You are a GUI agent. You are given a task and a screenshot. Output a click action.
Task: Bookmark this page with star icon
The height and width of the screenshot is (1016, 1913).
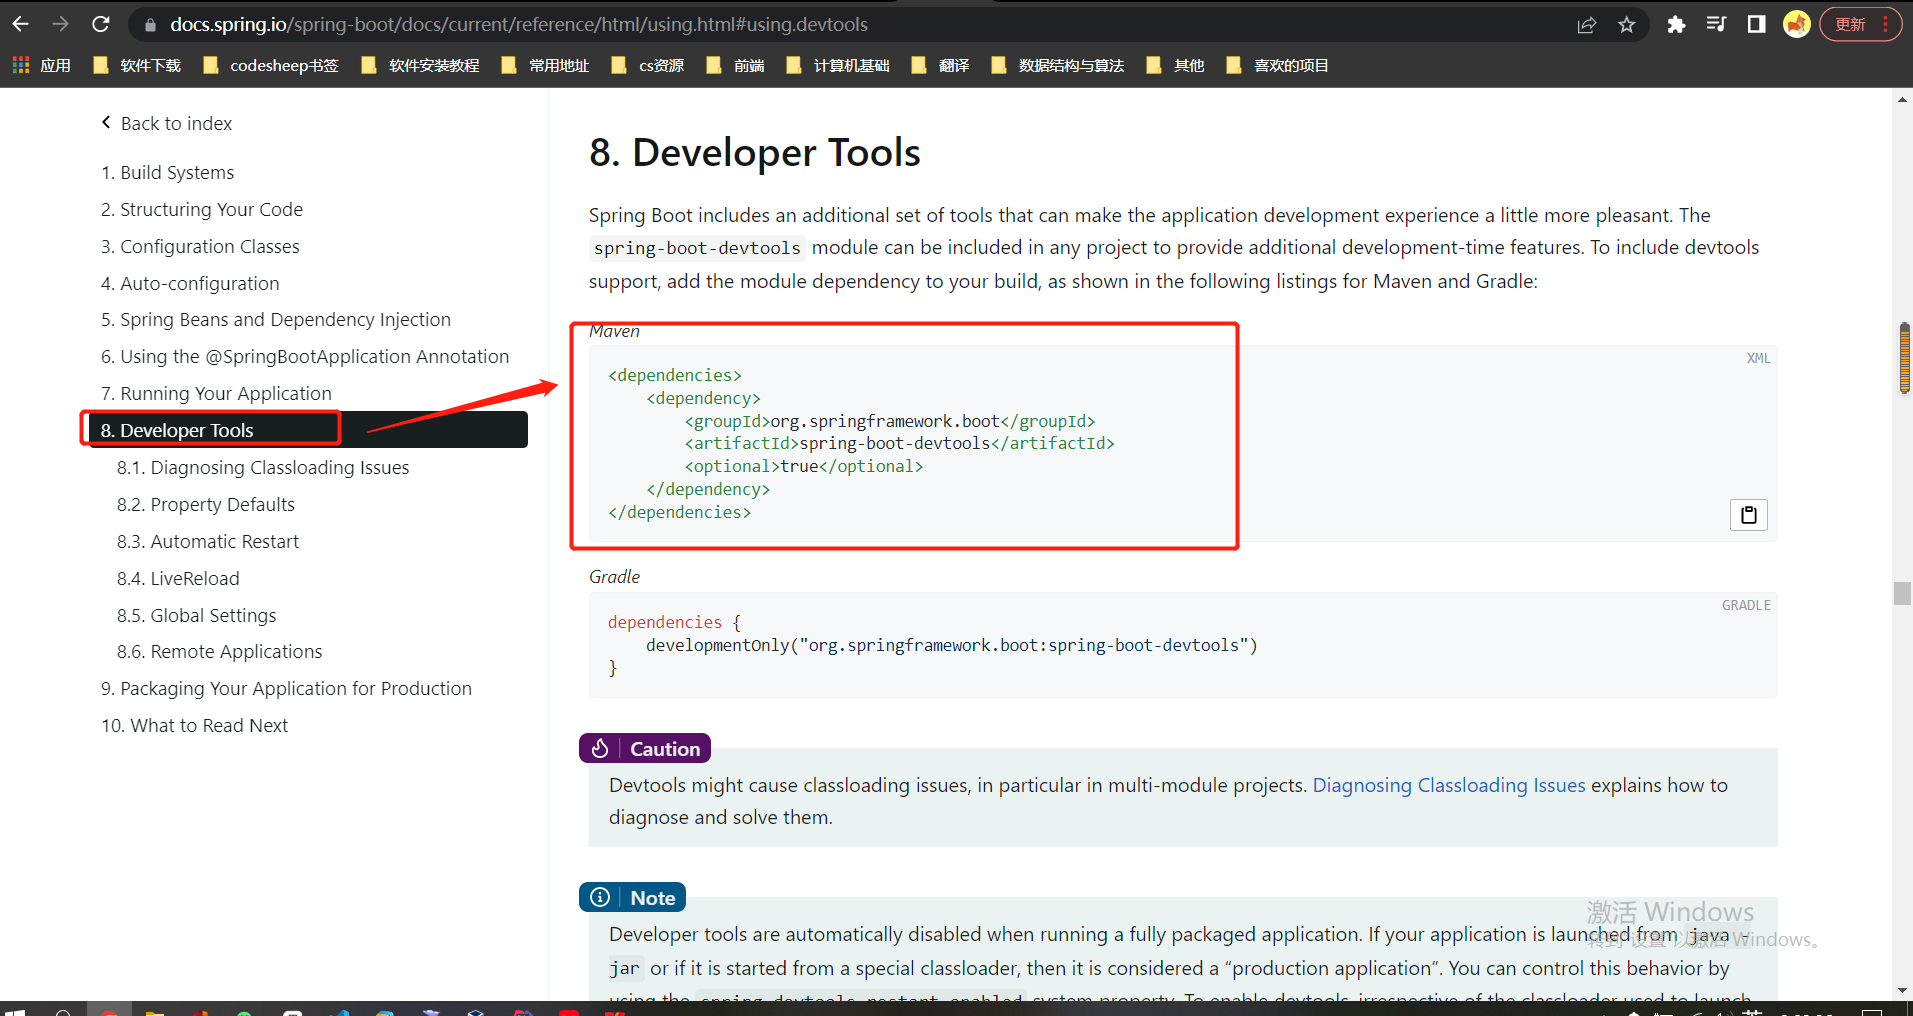[1627, 25]
